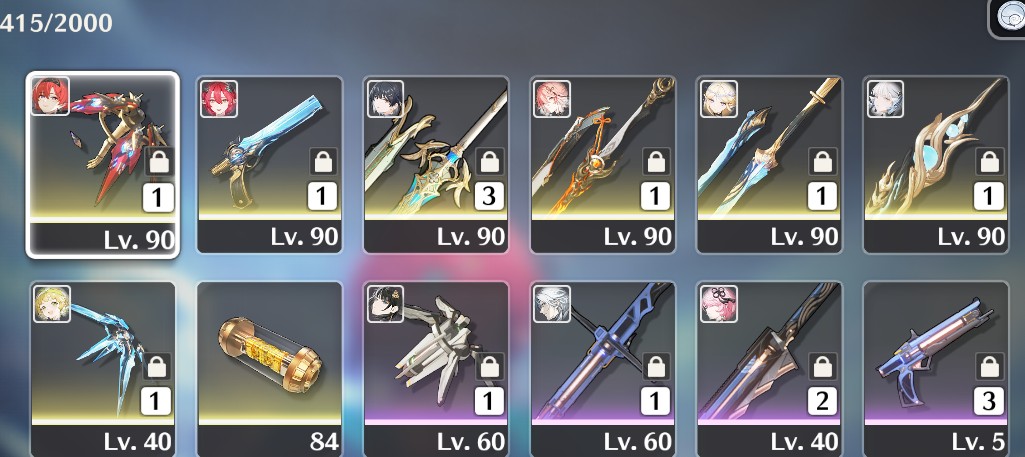Screen dimensions: 1025x457
Task: Click the lock icon on the Lv. 5 pistol
Action: (989, 366)
